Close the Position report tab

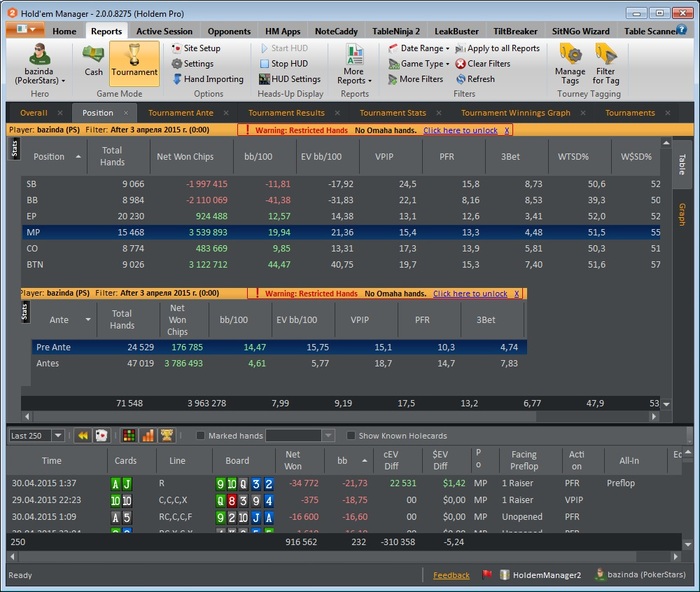point(126,113)
